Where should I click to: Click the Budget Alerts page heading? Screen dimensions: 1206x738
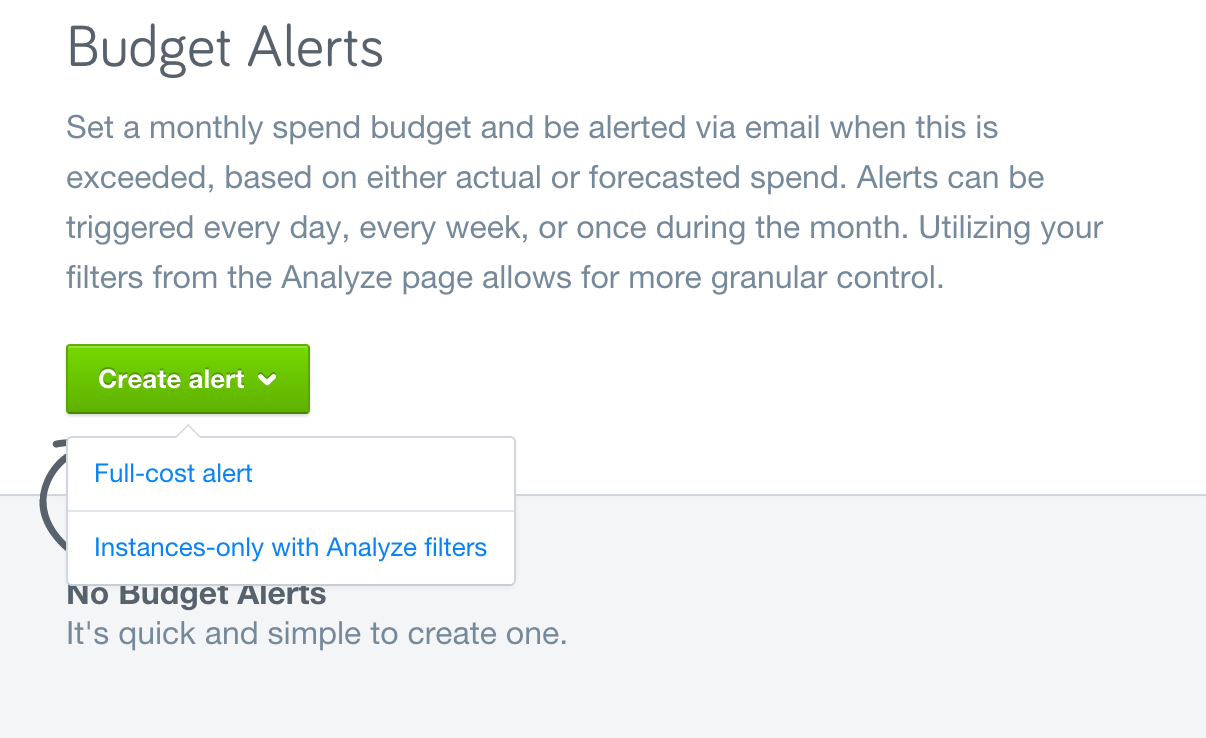tap(224, 46)
